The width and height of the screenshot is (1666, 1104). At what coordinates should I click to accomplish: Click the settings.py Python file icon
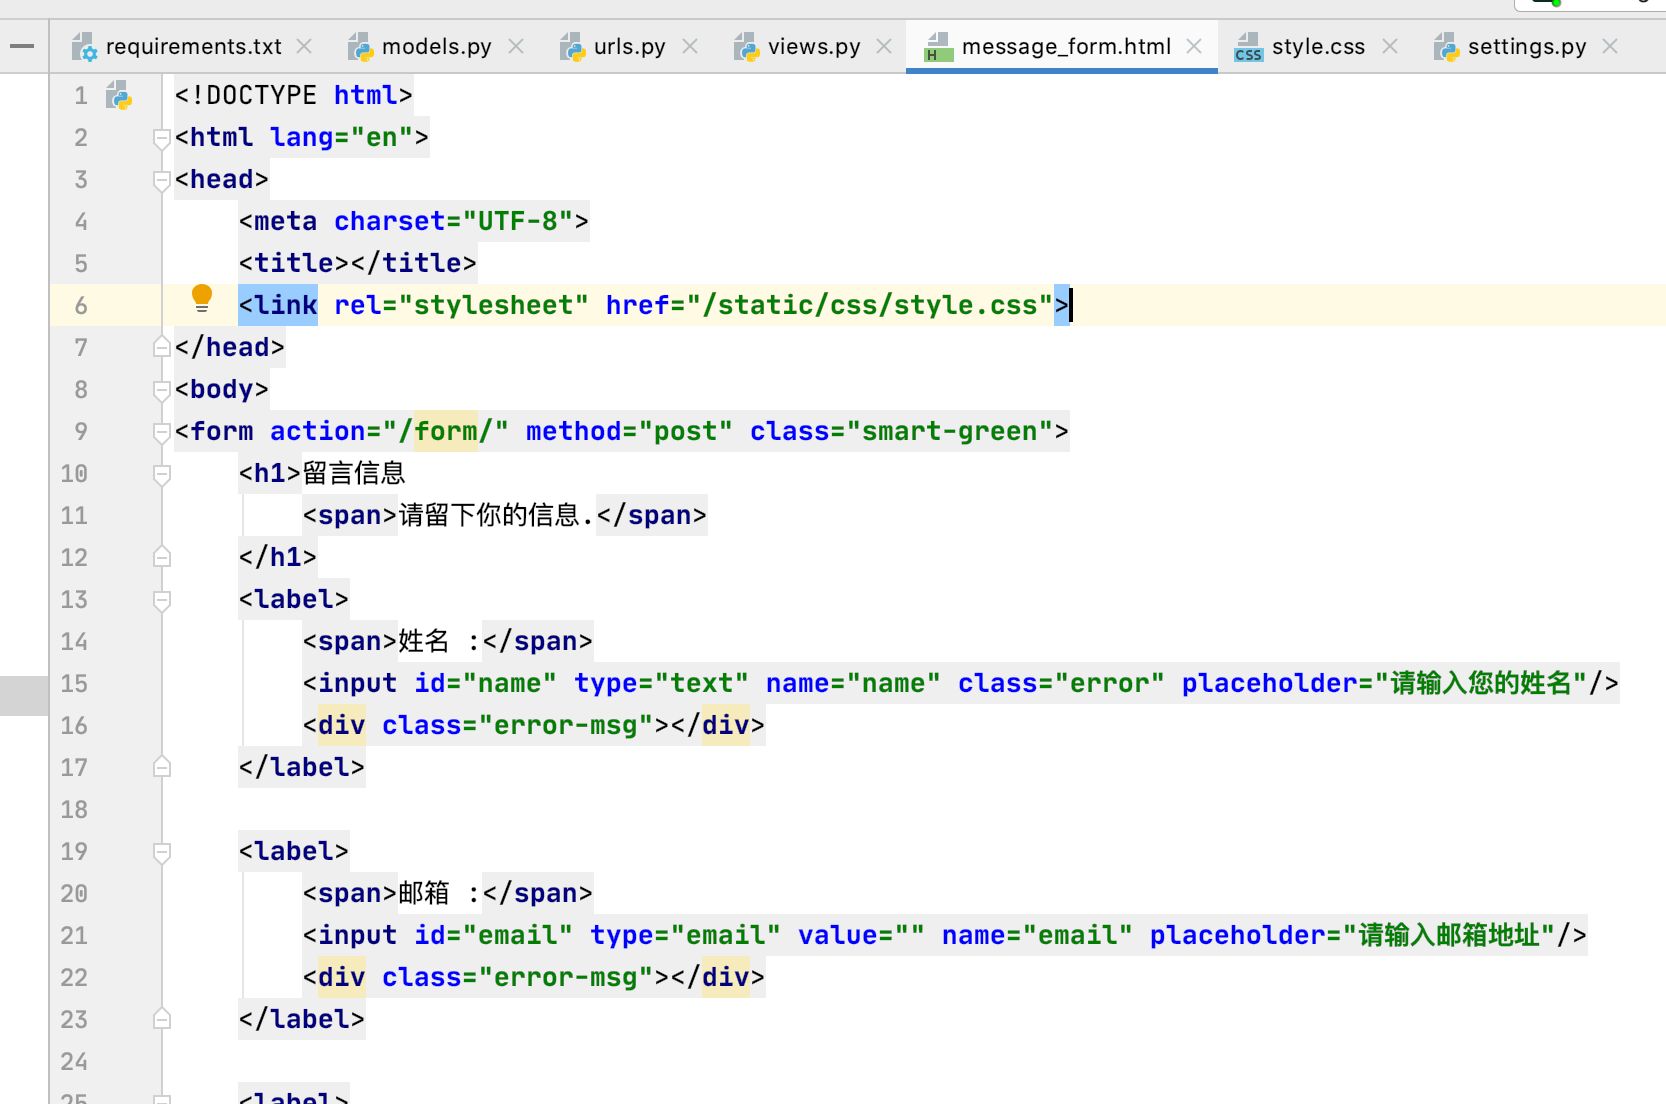pyautogui.click(x=1446, y=47)
